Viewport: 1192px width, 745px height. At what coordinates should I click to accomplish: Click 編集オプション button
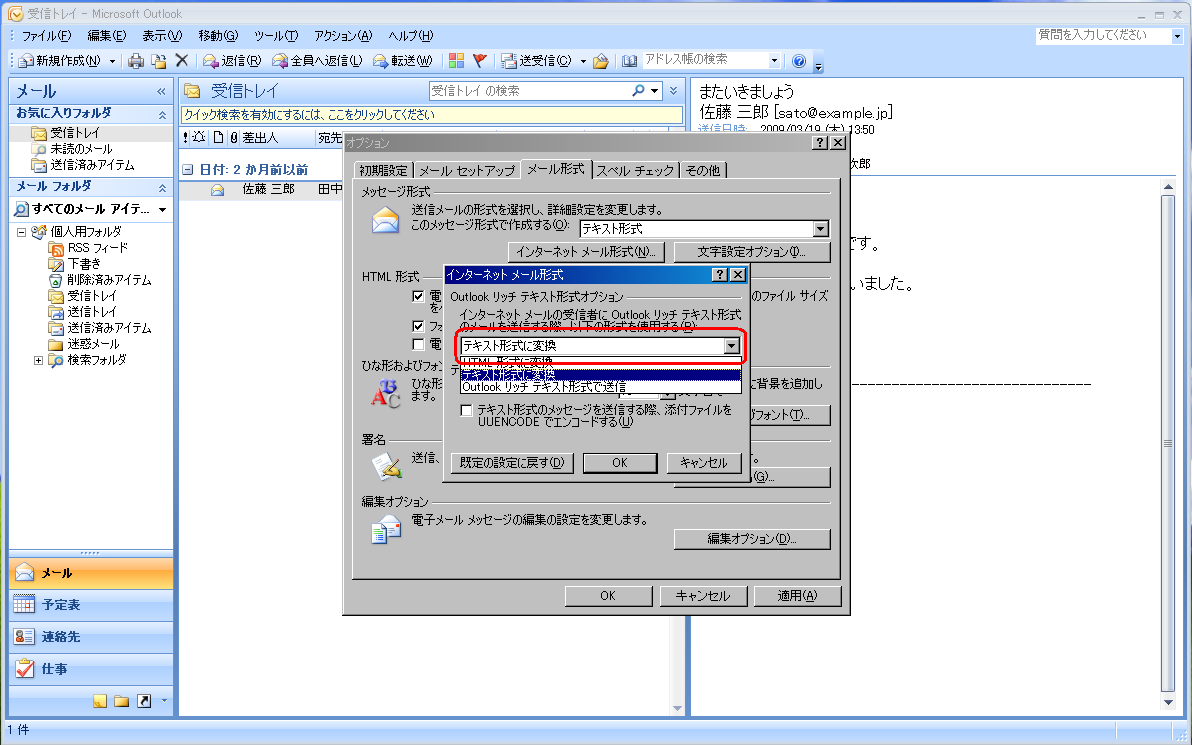click(x=752, y=539)
